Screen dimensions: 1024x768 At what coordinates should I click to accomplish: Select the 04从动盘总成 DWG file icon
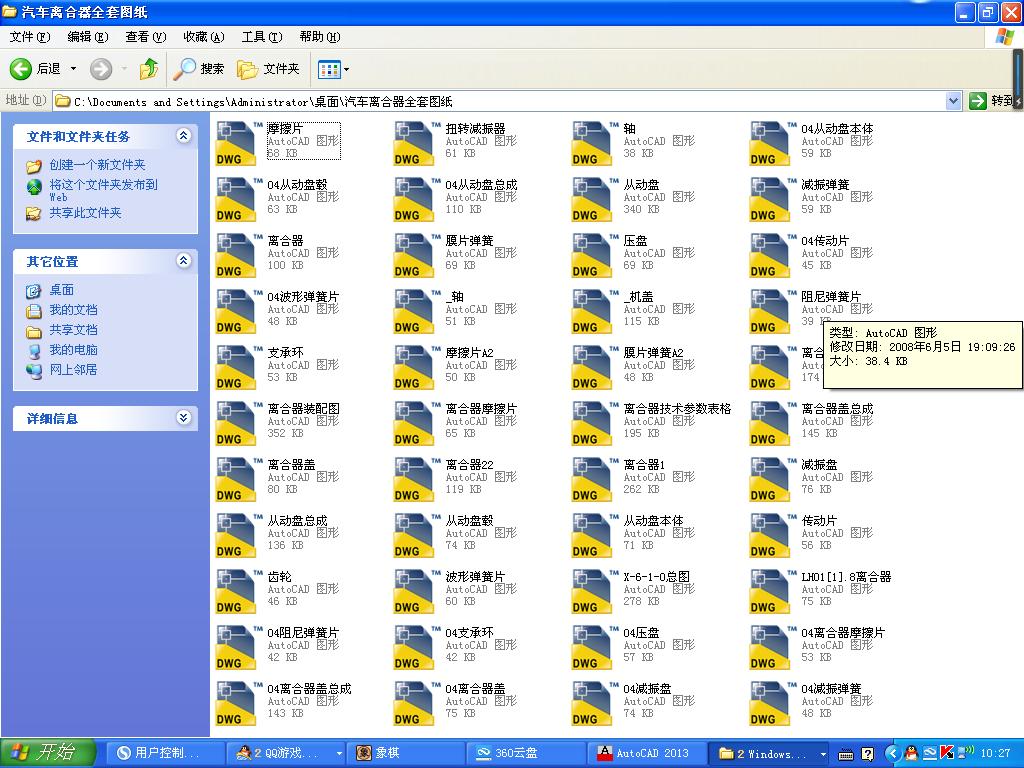click(414, 200)
